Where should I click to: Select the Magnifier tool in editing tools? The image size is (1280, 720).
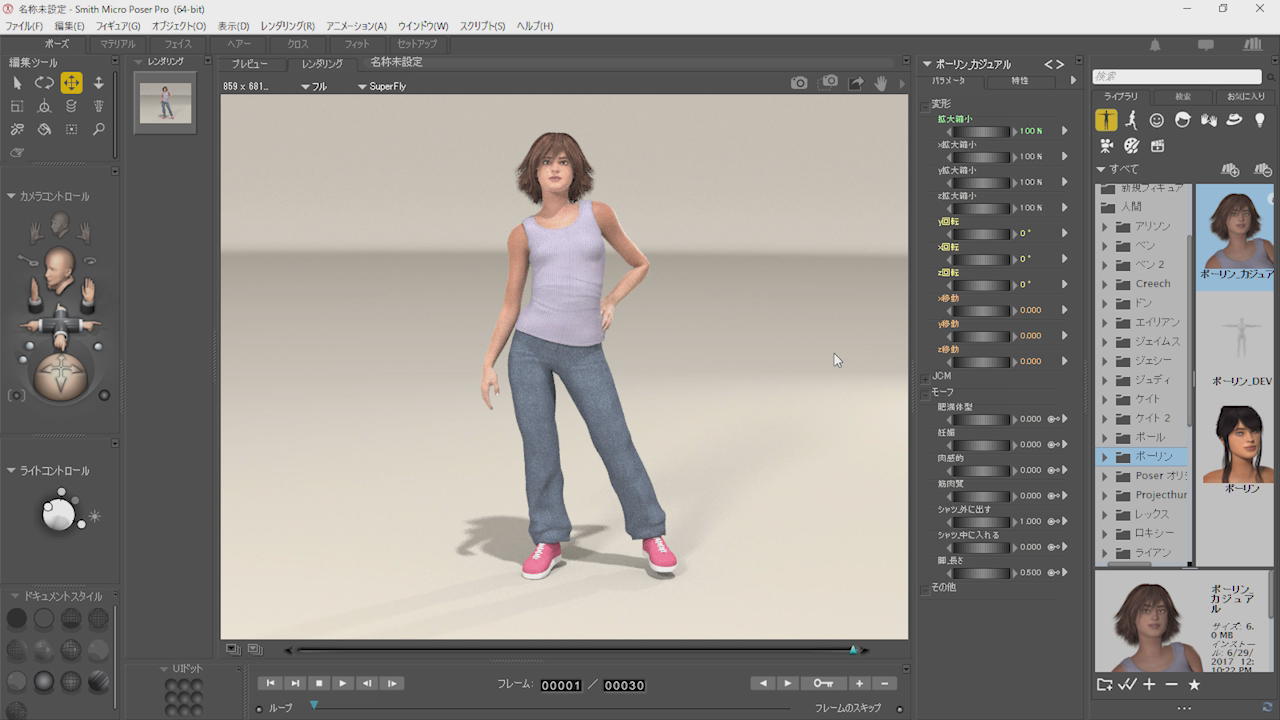(98, 129)
